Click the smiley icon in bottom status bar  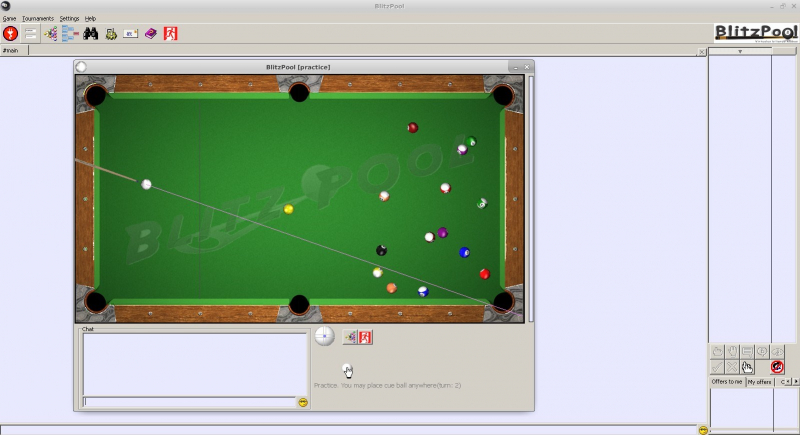click(x=703, y=430)
